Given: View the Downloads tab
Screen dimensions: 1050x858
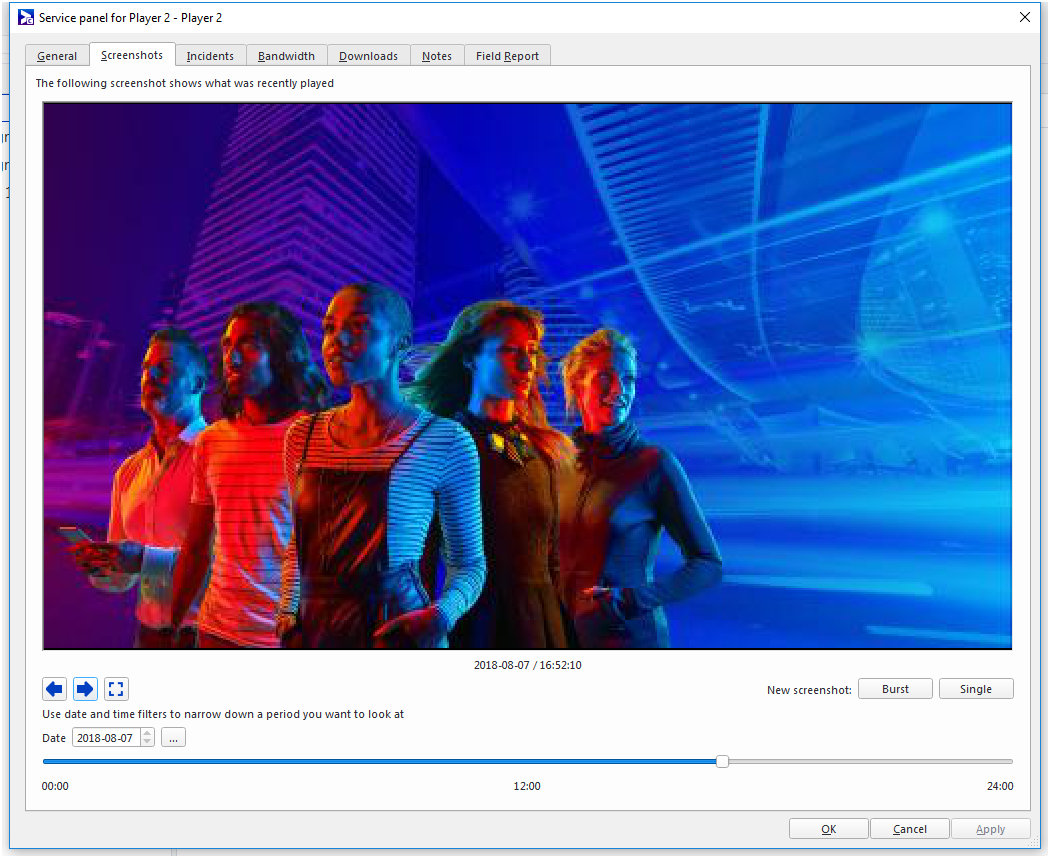Looking at the screenshot, I should point(368,56).
